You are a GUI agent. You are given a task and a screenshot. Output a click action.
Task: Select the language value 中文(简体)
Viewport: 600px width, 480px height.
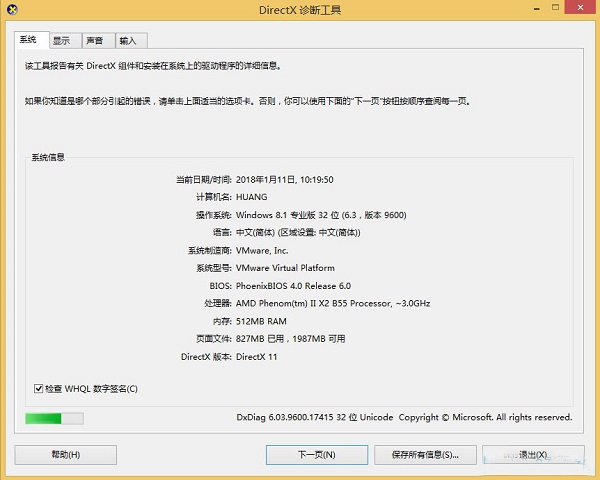[x=255, y=233]
